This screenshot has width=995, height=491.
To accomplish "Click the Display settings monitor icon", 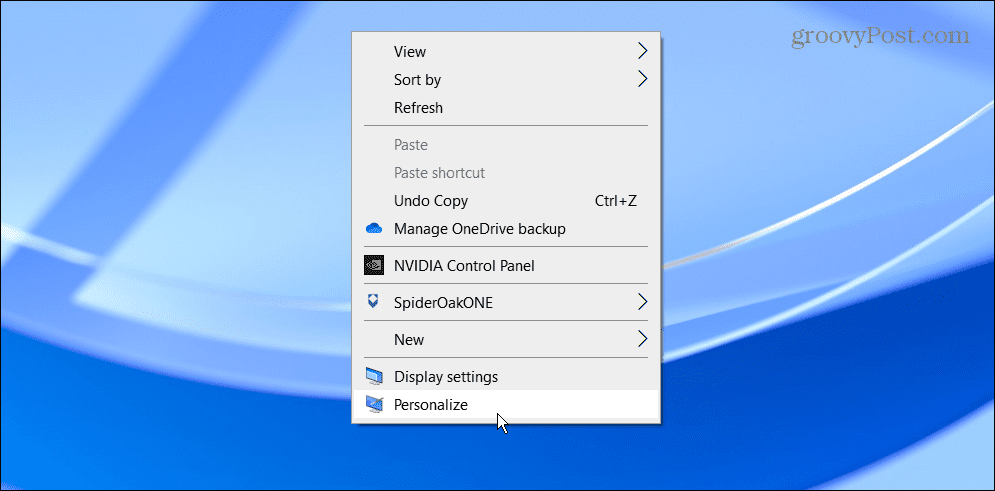I will pos(374,377).
